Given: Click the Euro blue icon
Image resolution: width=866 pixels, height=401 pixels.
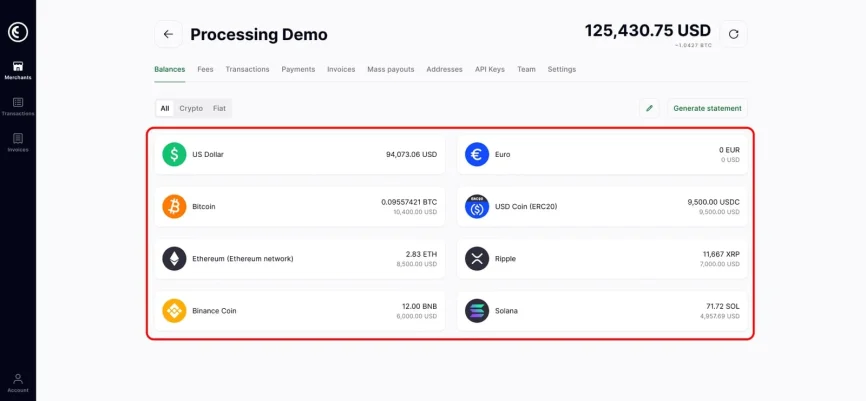Looking at the screenshot, I should point(477,154).
